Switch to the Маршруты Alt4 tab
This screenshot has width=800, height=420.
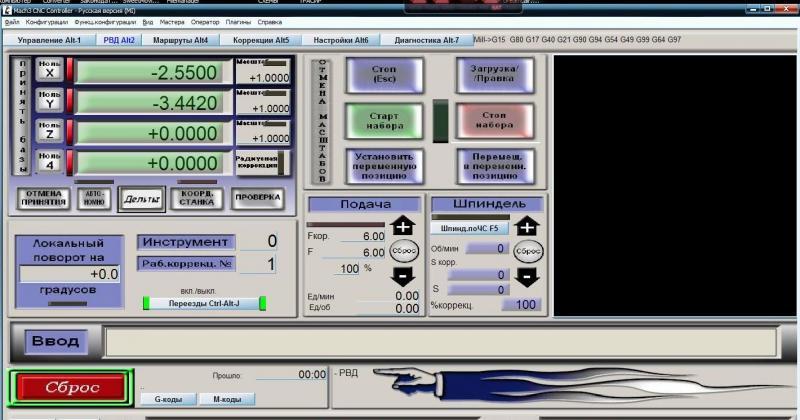point(180,40)
